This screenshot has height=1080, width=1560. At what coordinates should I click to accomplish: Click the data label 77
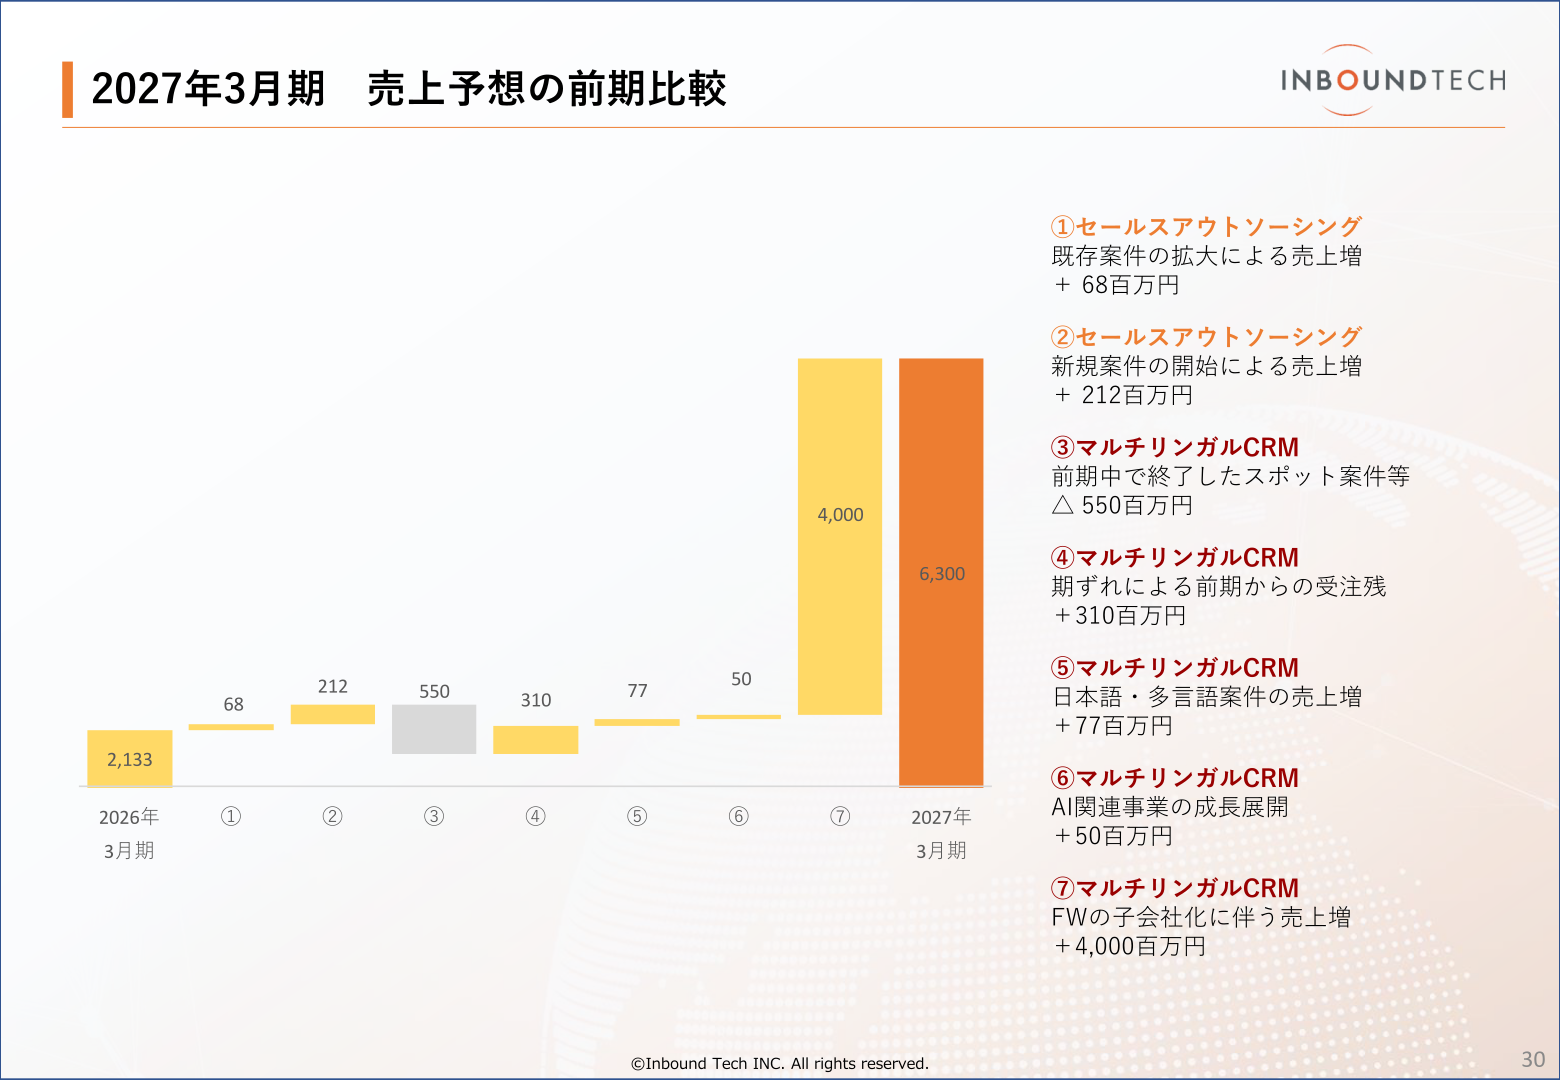pos(638,691)
